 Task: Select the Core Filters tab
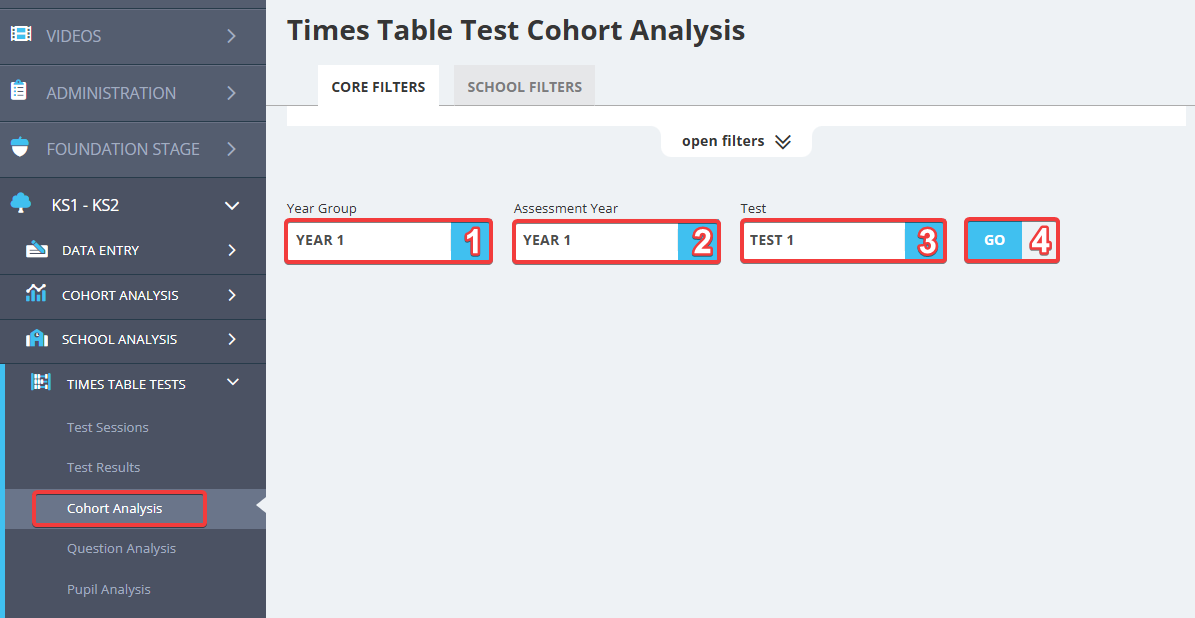pyautogui.click(x=378, y=86)
